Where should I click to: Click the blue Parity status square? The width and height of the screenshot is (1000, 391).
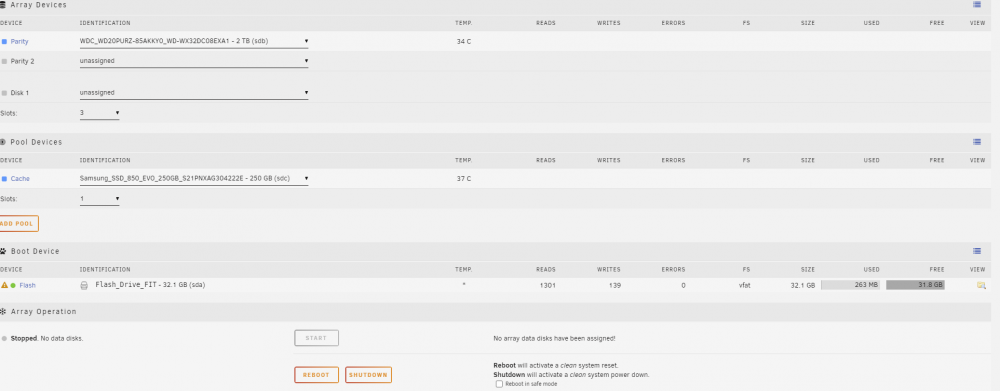tap(4, 41)
